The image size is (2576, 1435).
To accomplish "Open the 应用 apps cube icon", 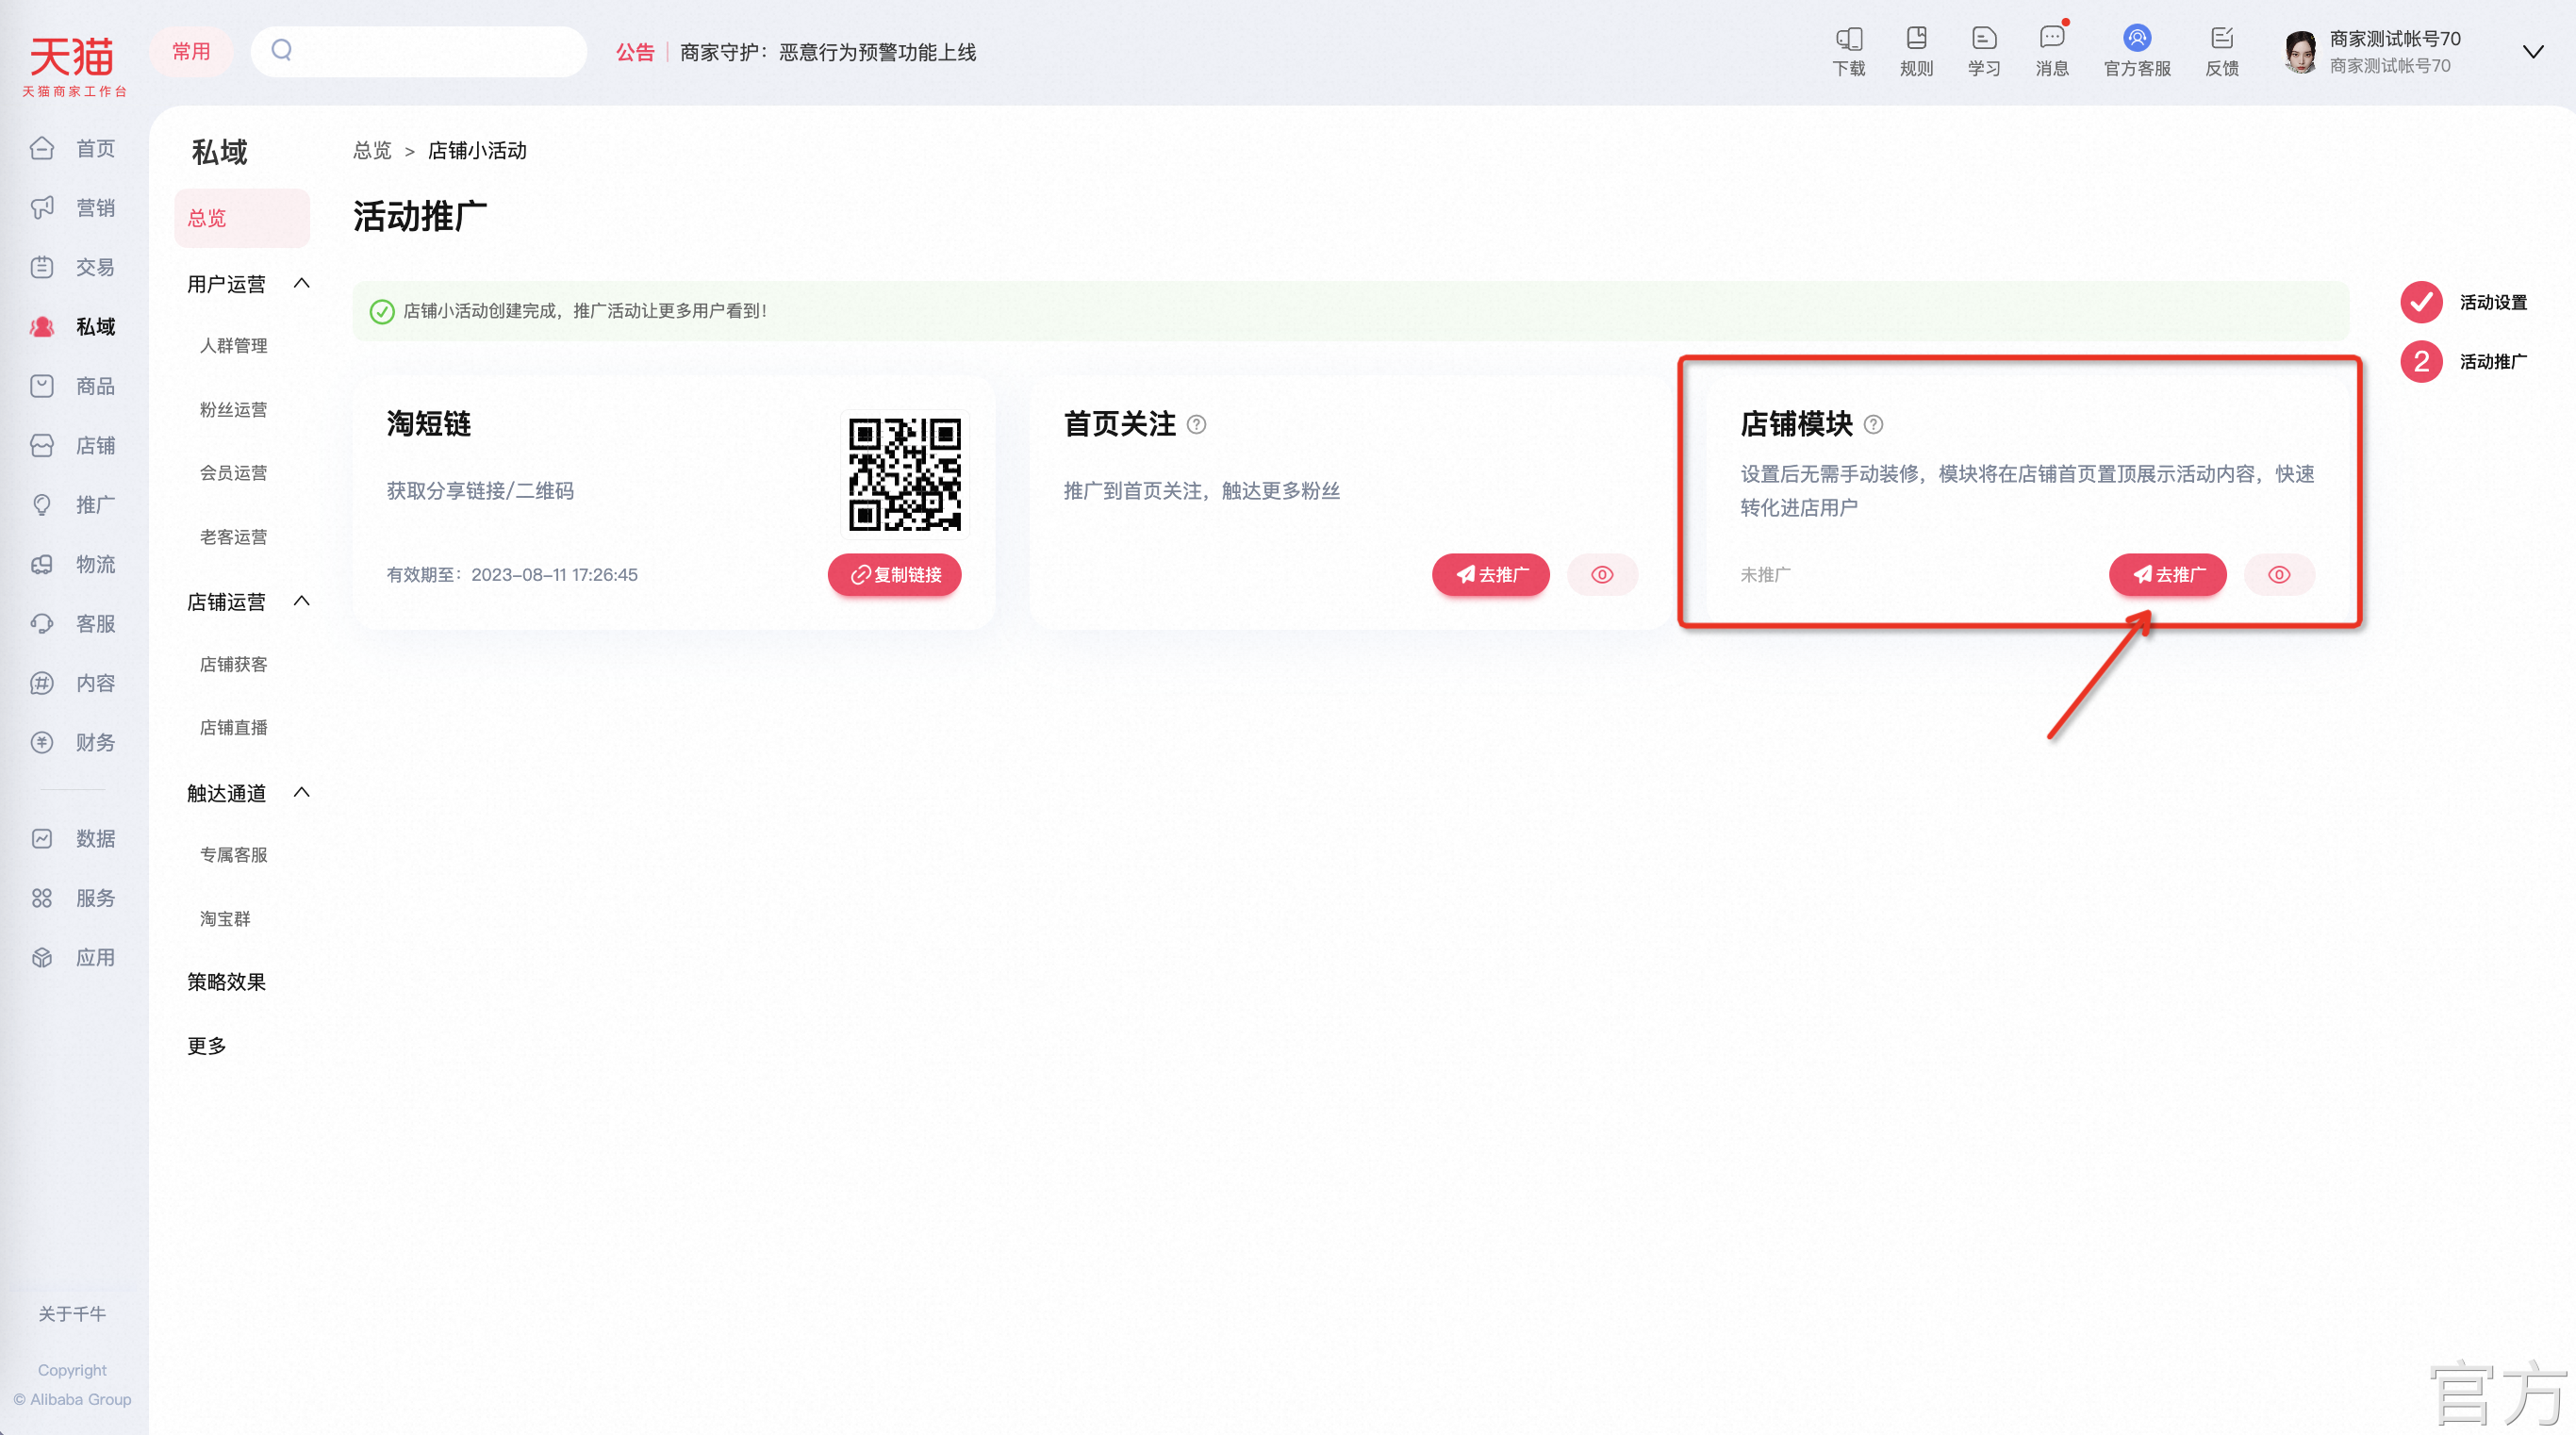I will (41, 957).
